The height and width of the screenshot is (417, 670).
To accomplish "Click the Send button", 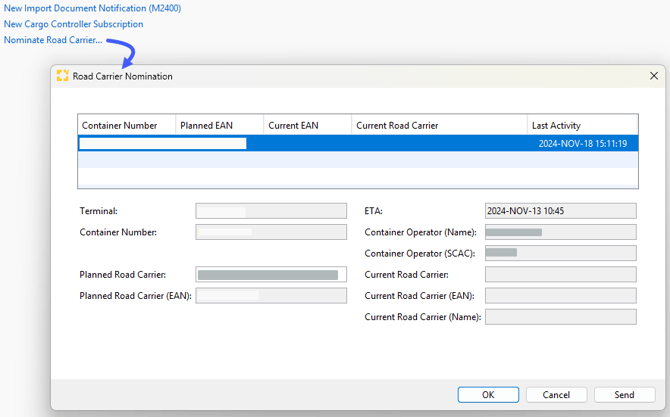I will (x=624, y=395).
